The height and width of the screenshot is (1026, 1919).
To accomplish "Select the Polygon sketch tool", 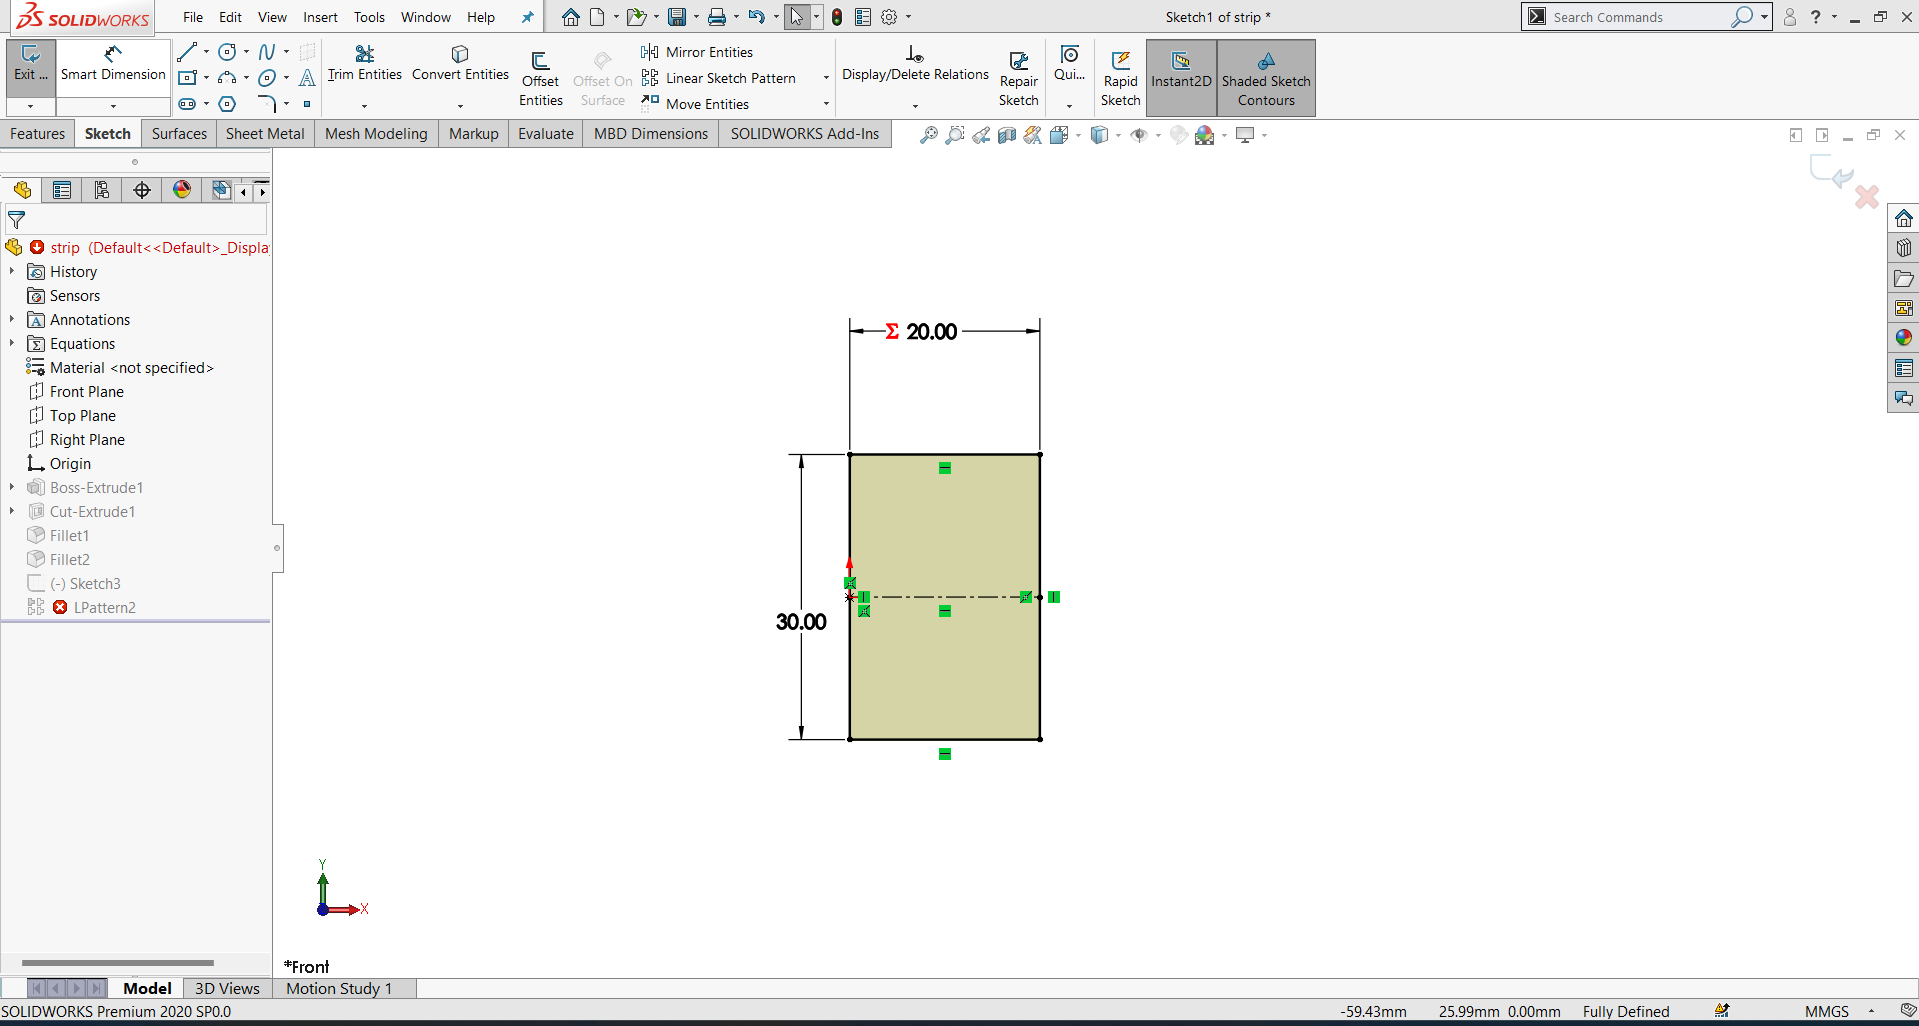I will [227, 104].
